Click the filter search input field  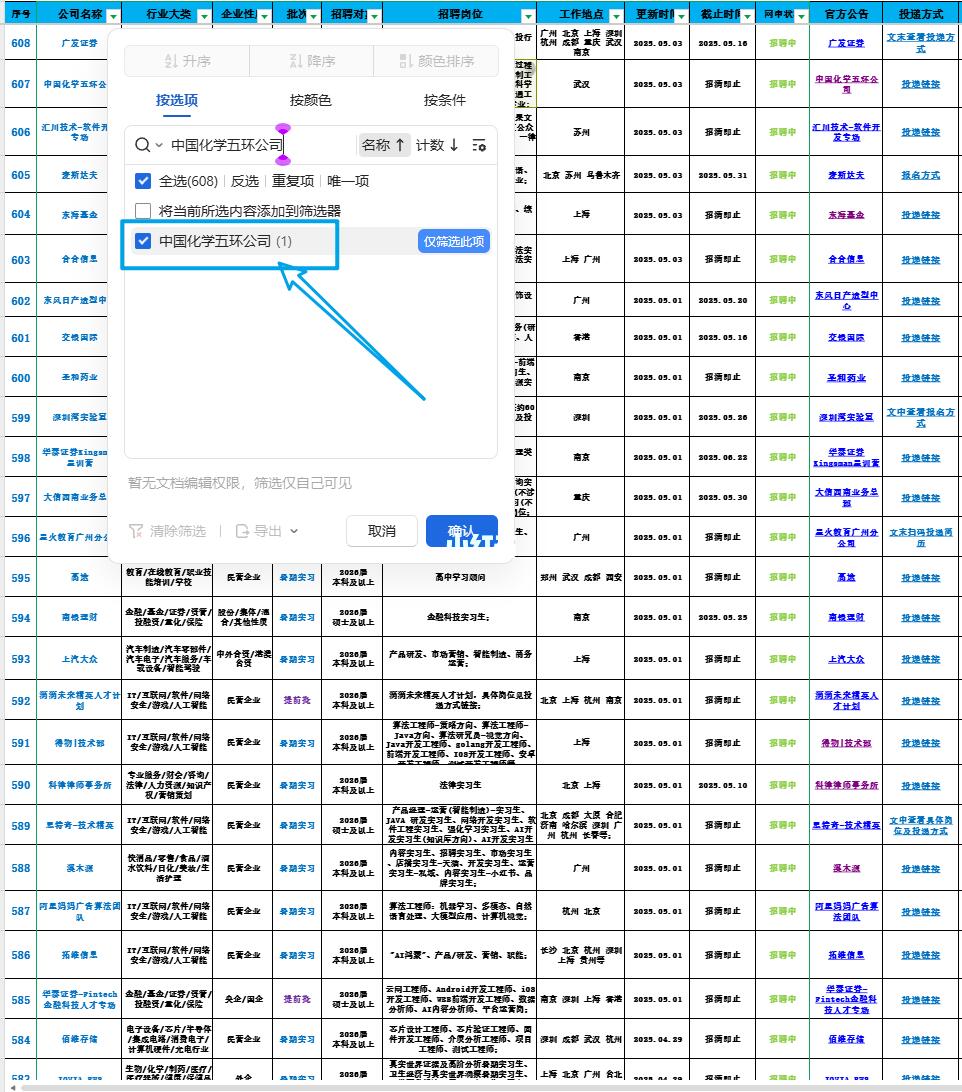point(261,145)
